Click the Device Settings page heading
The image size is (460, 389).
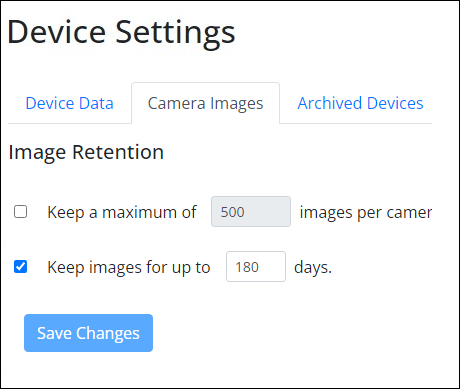[x=121, y=33]
